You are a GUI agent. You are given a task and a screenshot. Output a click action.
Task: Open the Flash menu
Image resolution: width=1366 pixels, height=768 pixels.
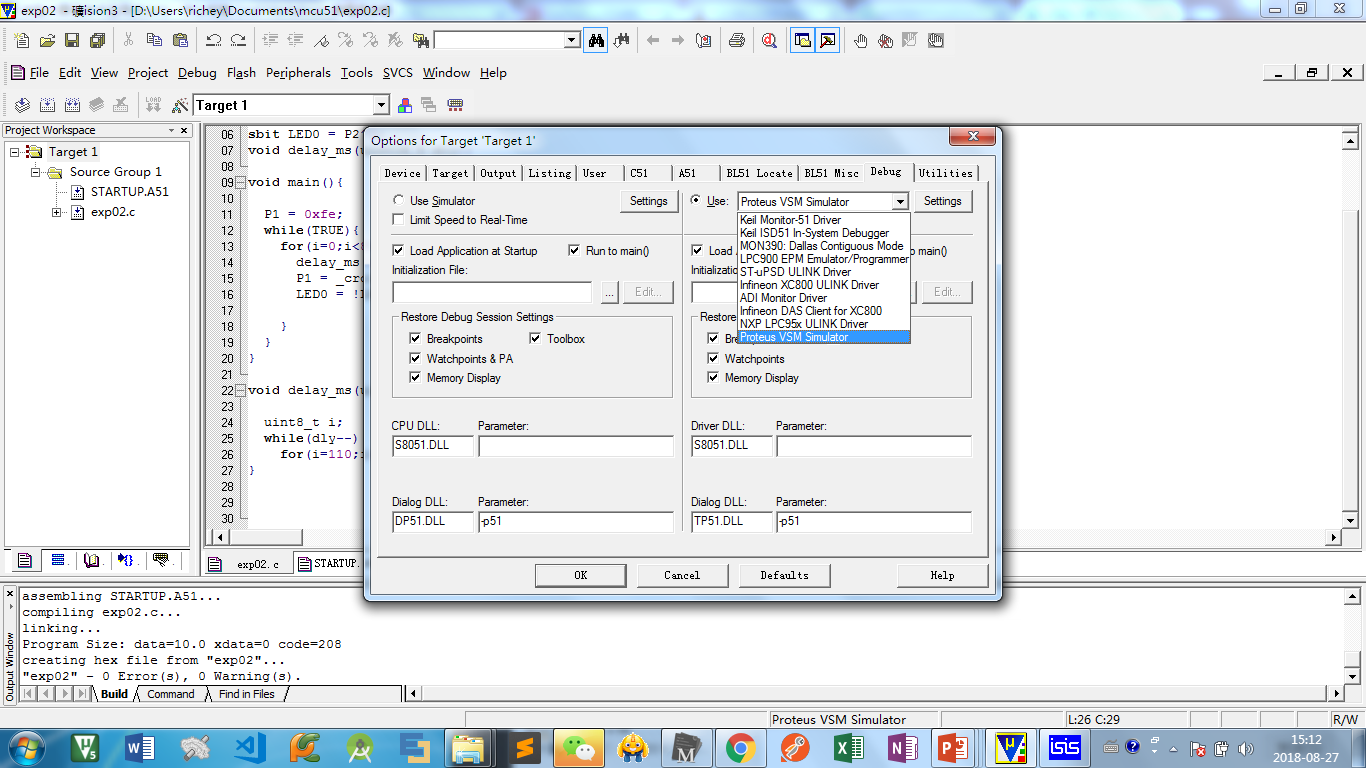coord(241,73)
